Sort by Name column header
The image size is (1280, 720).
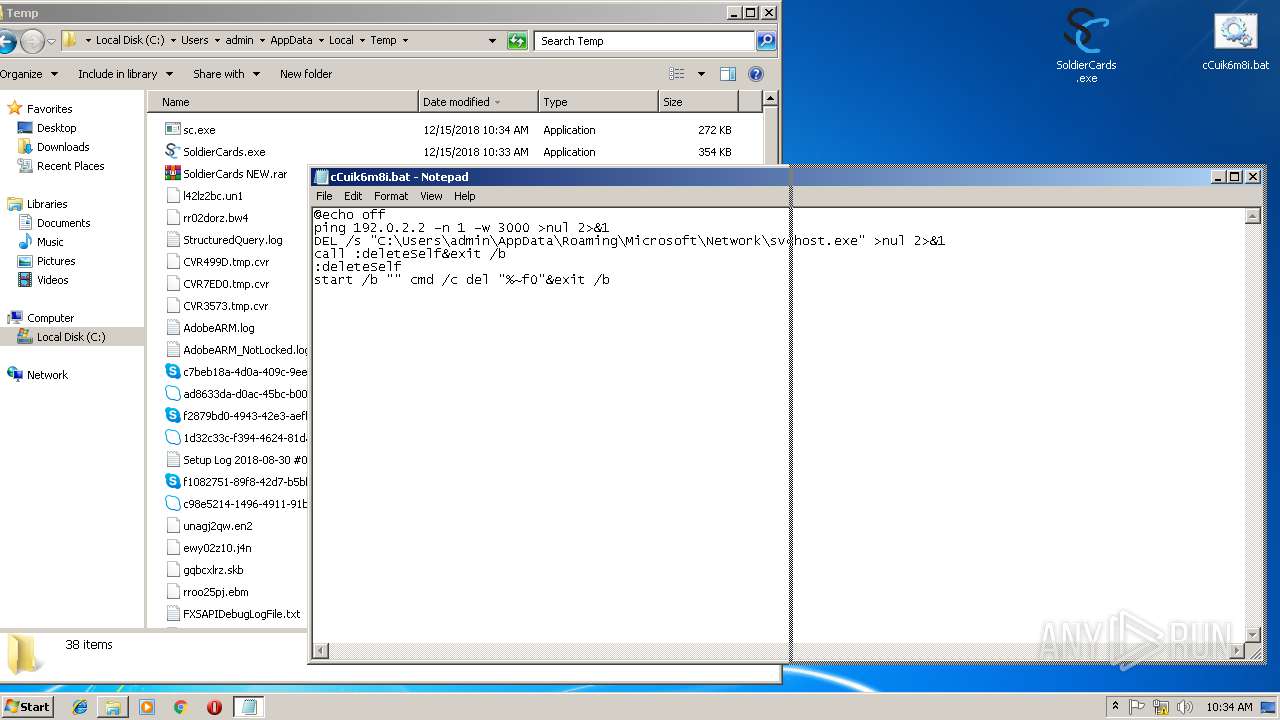click(283, 102)
